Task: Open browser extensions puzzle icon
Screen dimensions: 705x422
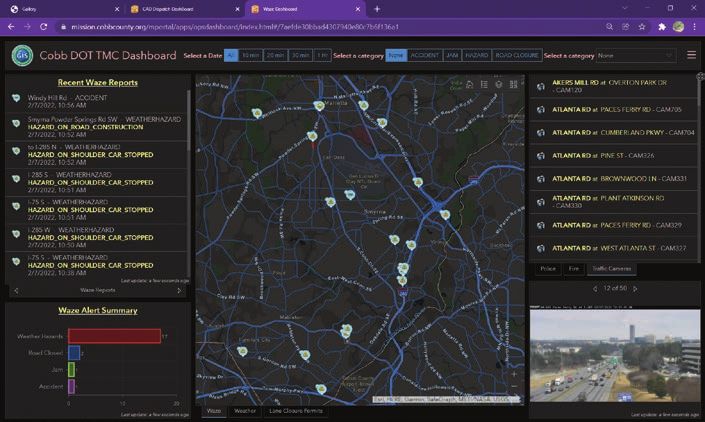Action: 662,27
